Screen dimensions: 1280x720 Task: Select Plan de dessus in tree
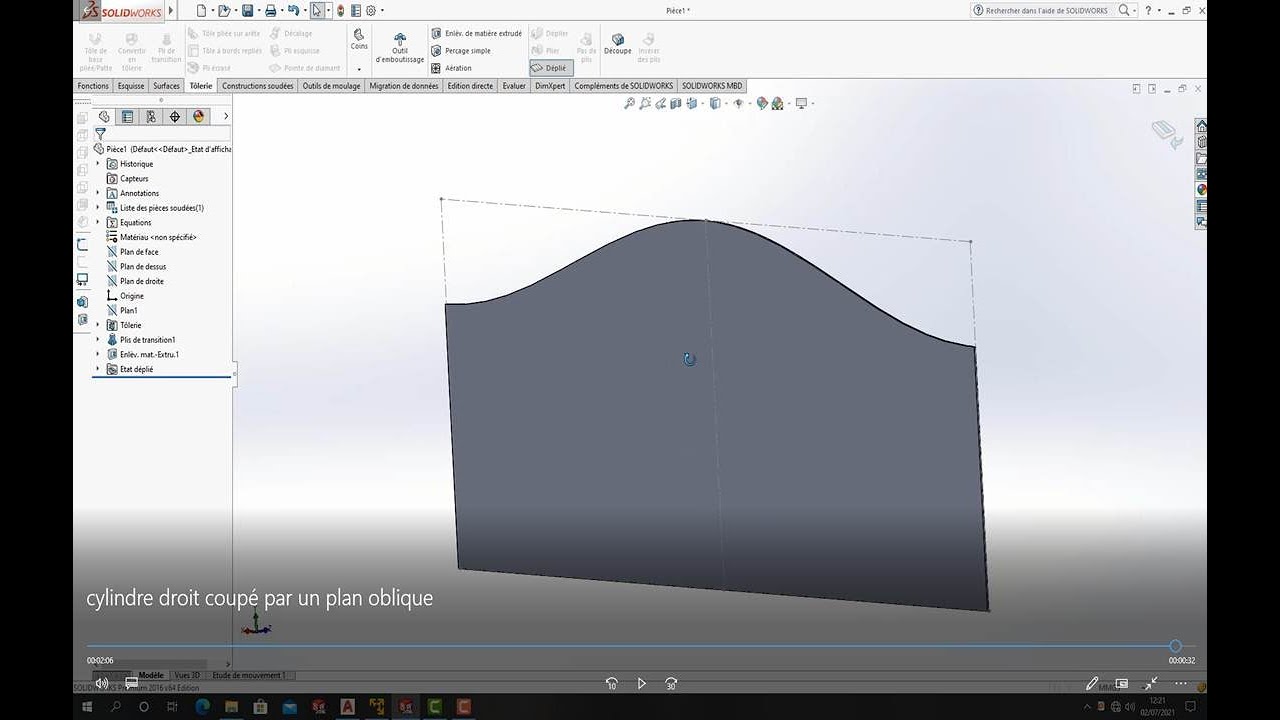(x=143, y=267)
